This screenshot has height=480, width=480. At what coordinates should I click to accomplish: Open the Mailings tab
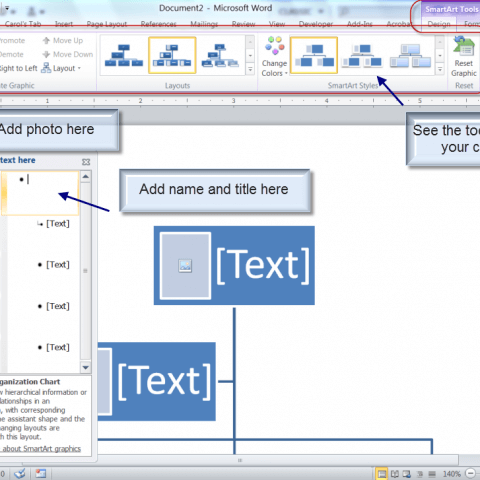[x=204, y=24]
